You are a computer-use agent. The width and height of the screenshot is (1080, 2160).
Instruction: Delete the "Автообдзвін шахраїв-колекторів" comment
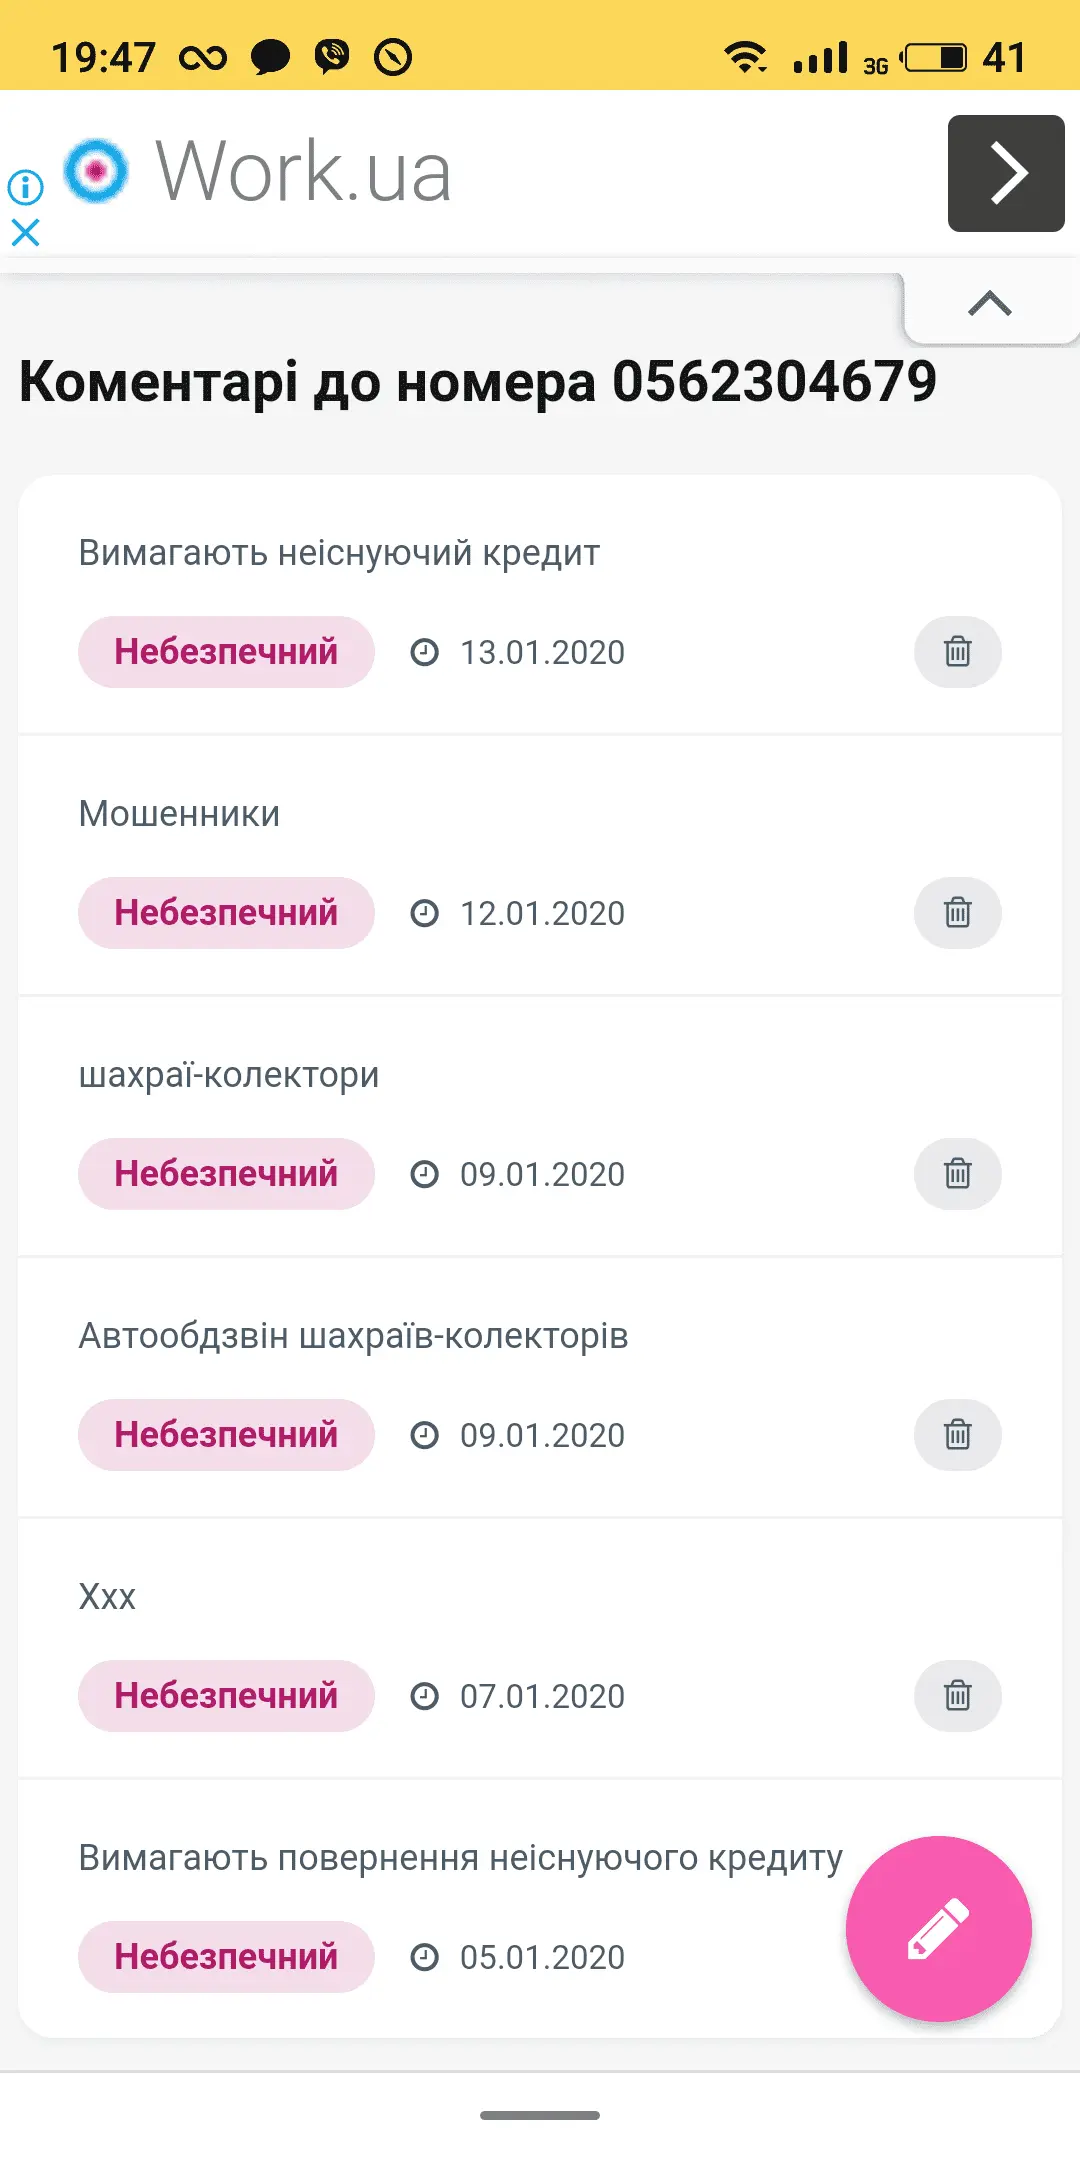tap(957, 1435)
